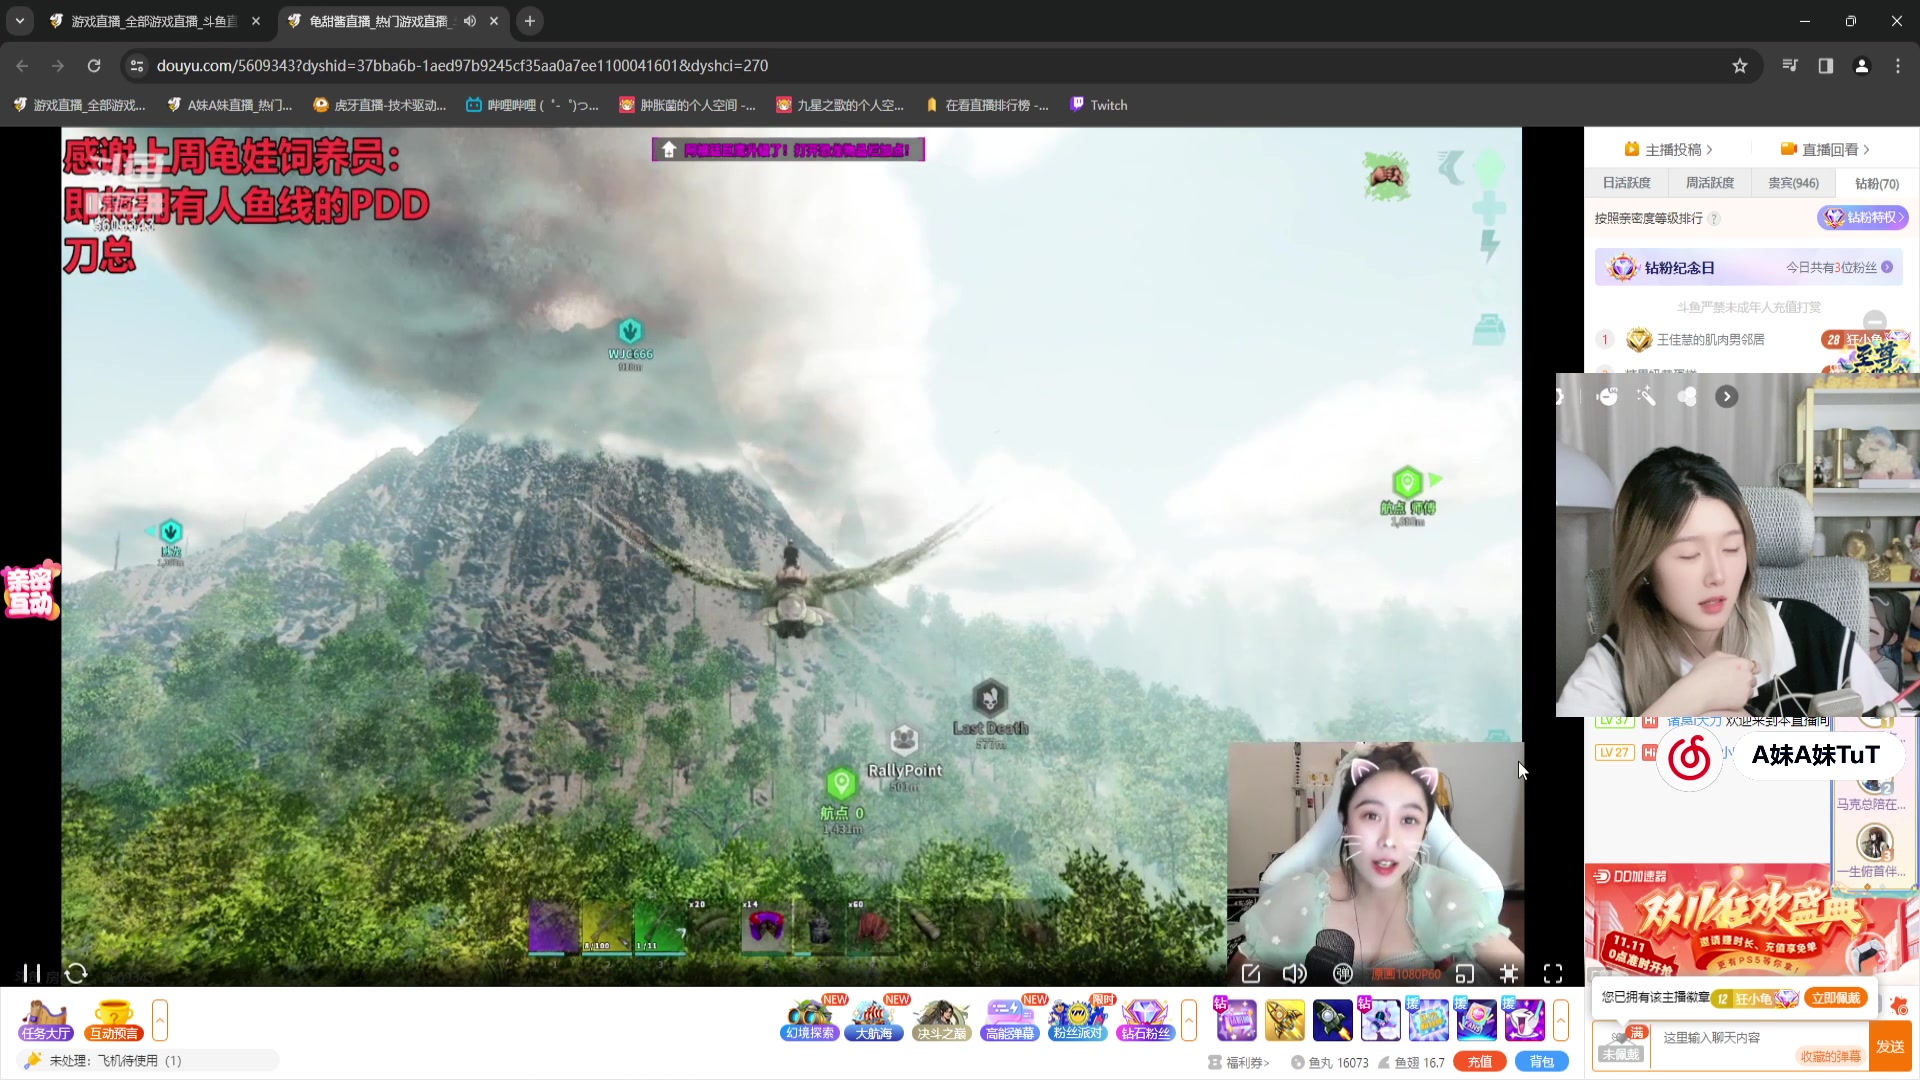Image resolution: width=1920 pixels, height=1080 pixels.
Task: Open the 任务大厅 task hall
Action: pos(46,1020)
